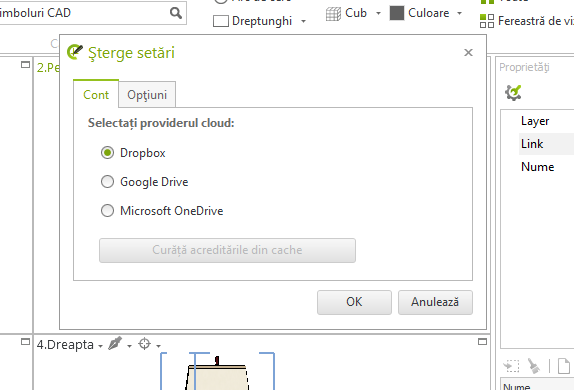Click the brush icon in properties toolbar
Image resolution: width=574 pixels, height=390 pixels.
pos(533,365)
